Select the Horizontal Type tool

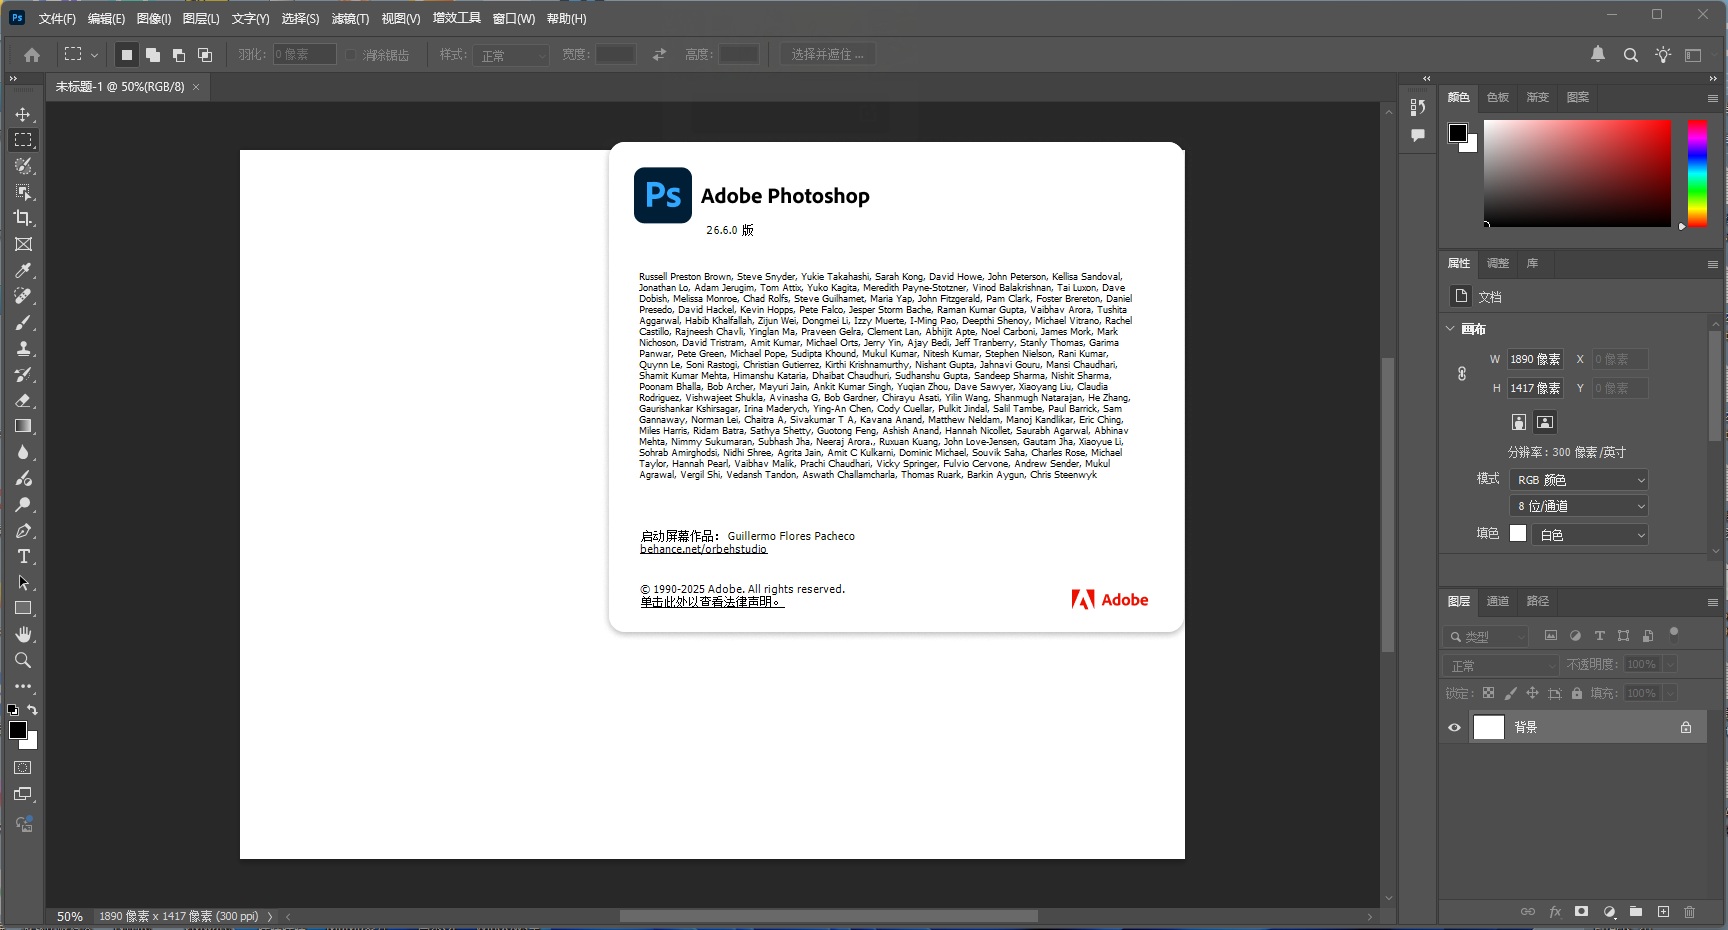tap(23, 556)
